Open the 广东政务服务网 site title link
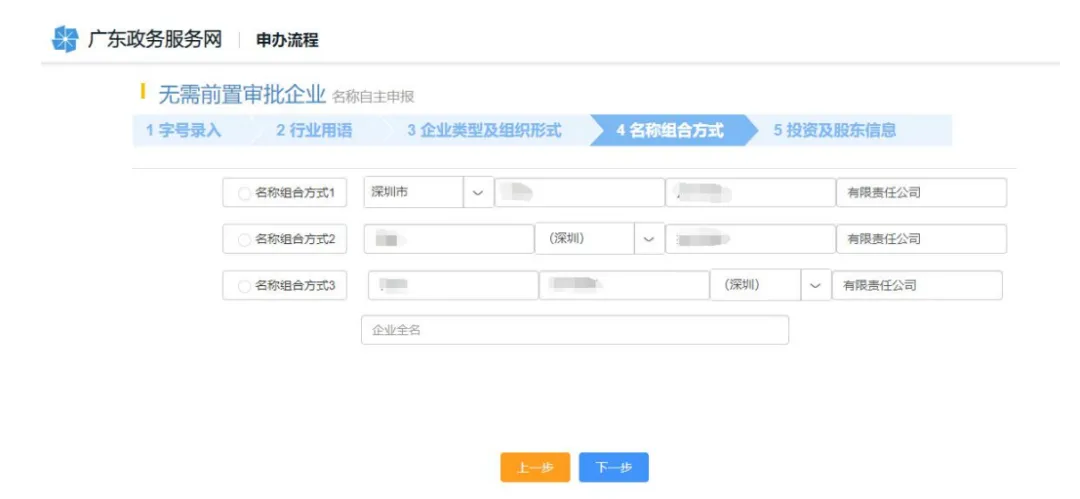 (x=155, y=39)
